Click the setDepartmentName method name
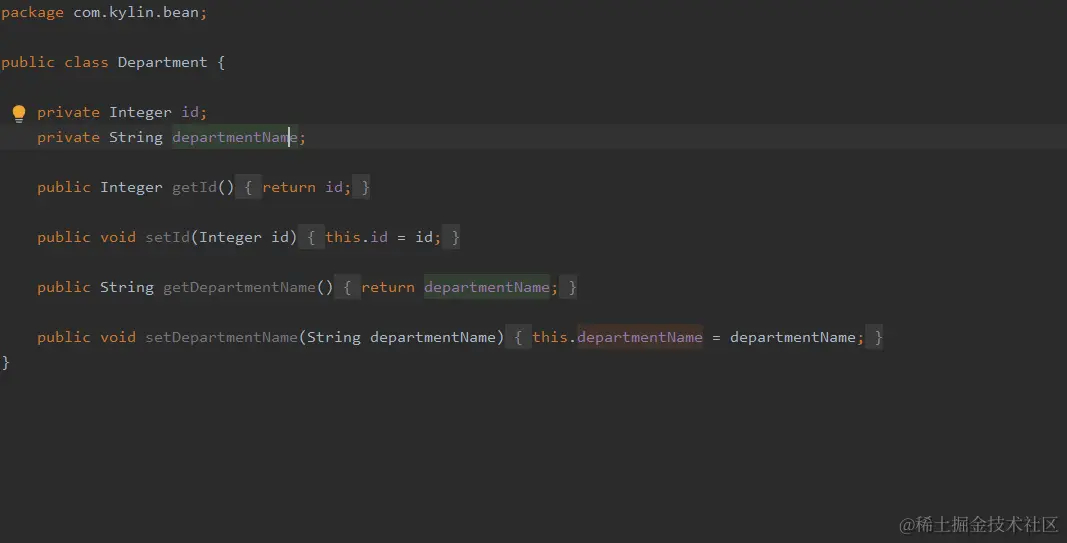 click(221, 337)
